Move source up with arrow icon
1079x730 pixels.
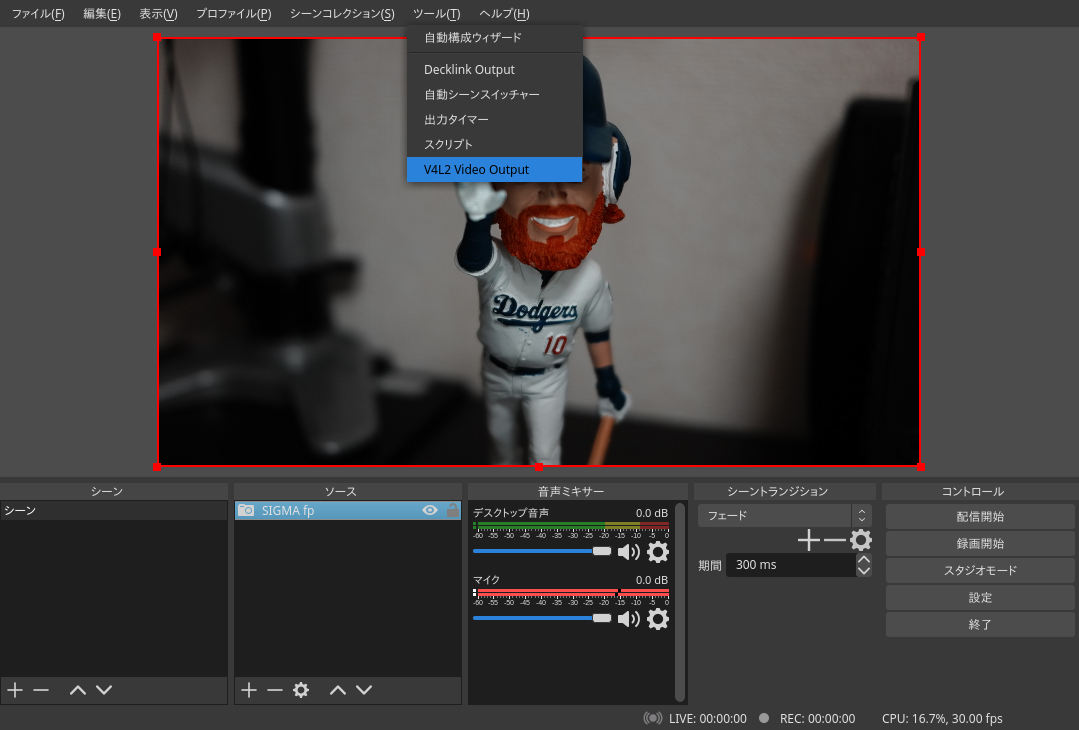(x=338, y=689)
